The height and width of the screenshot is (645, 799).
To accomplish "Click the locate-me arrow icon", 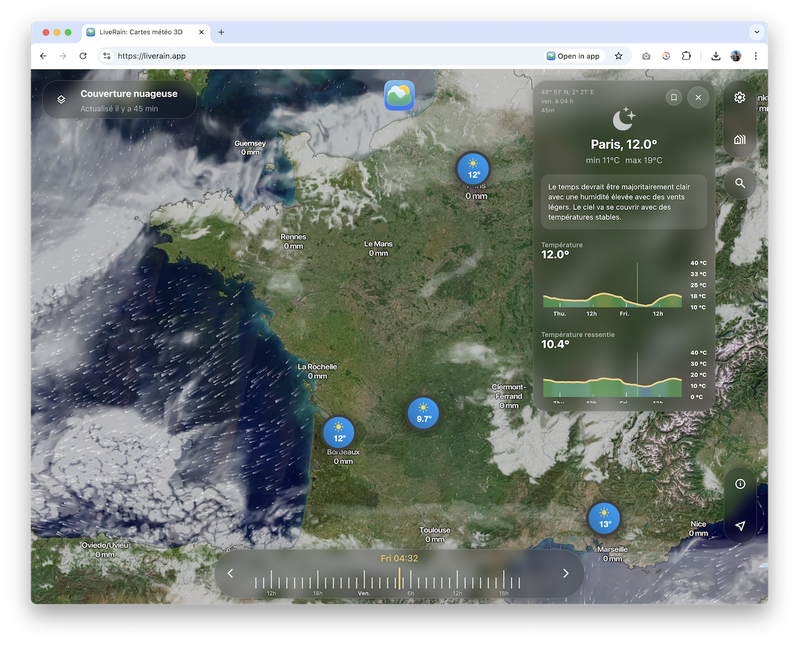I will tap(740, 526).
